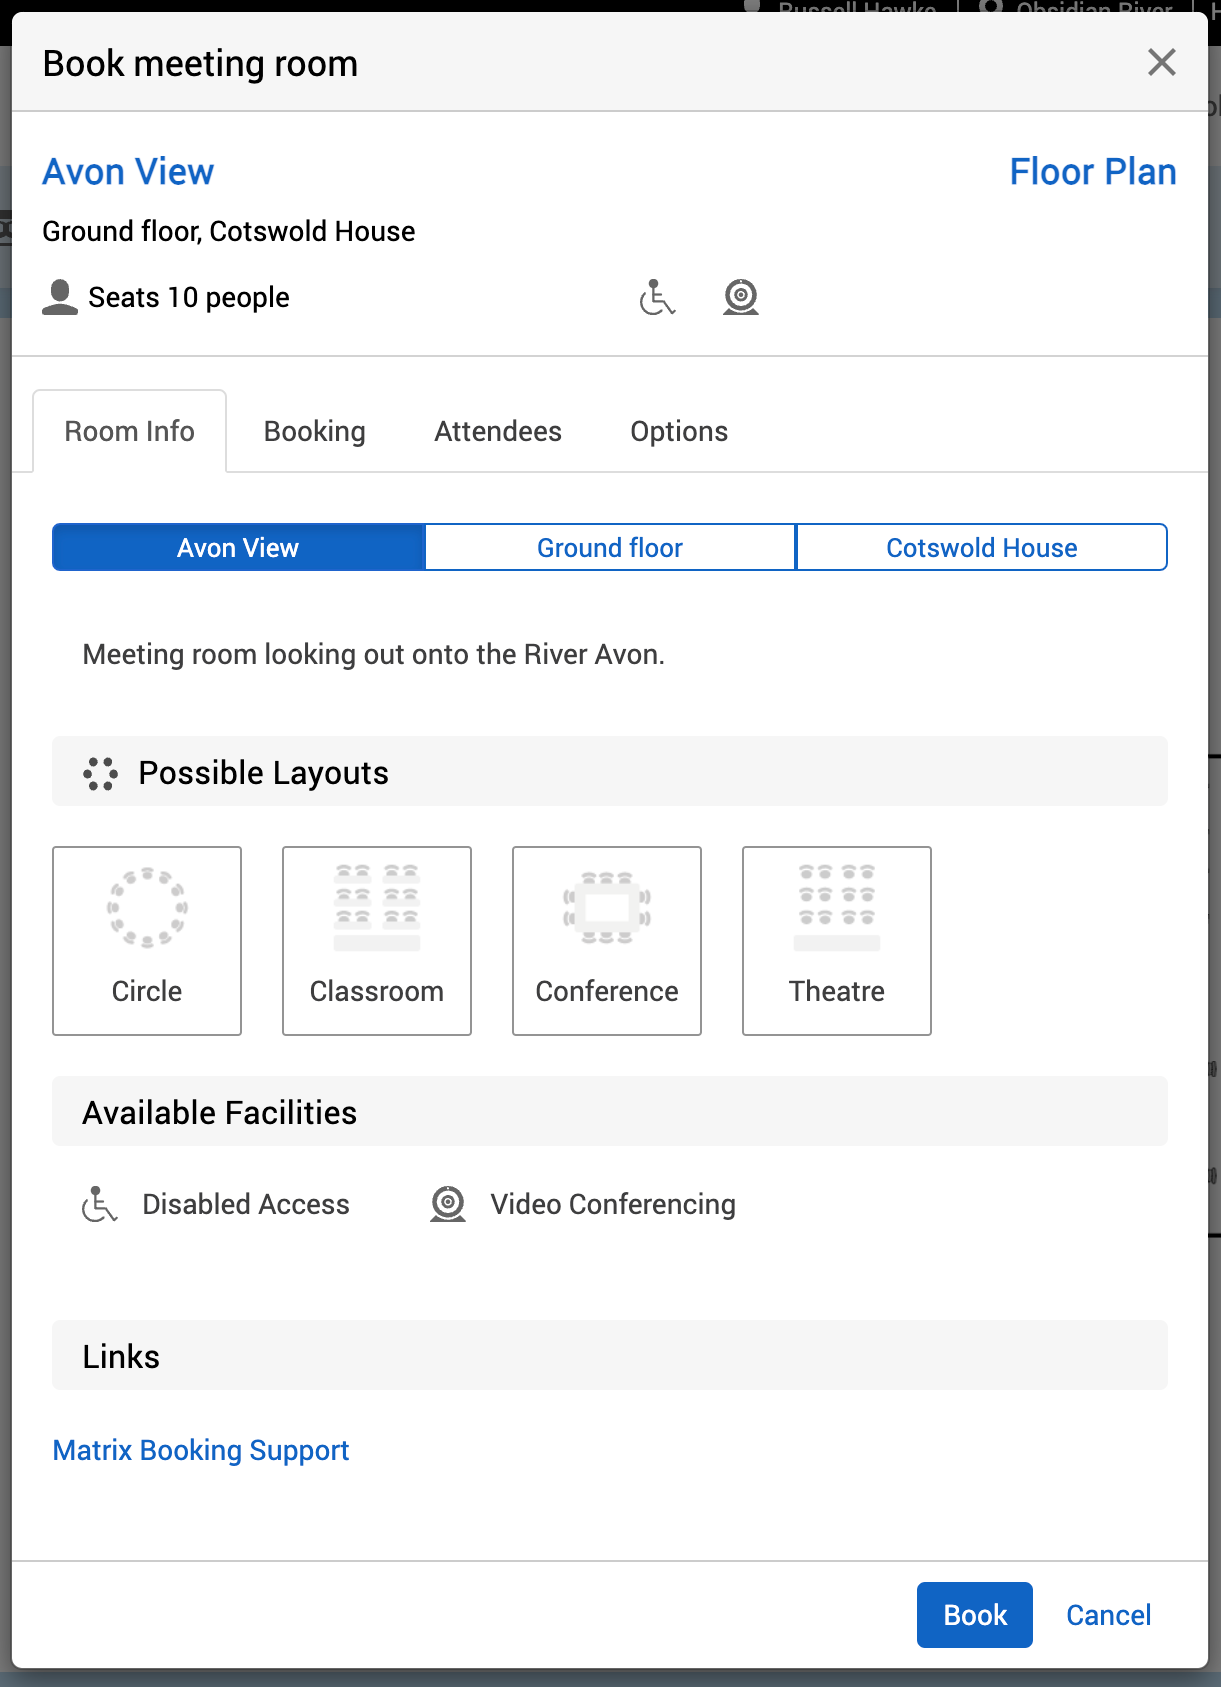Viewport: 1221px width, 1687px height.
Task: Select the Room Info tab
Action: (x=130, y=432)
